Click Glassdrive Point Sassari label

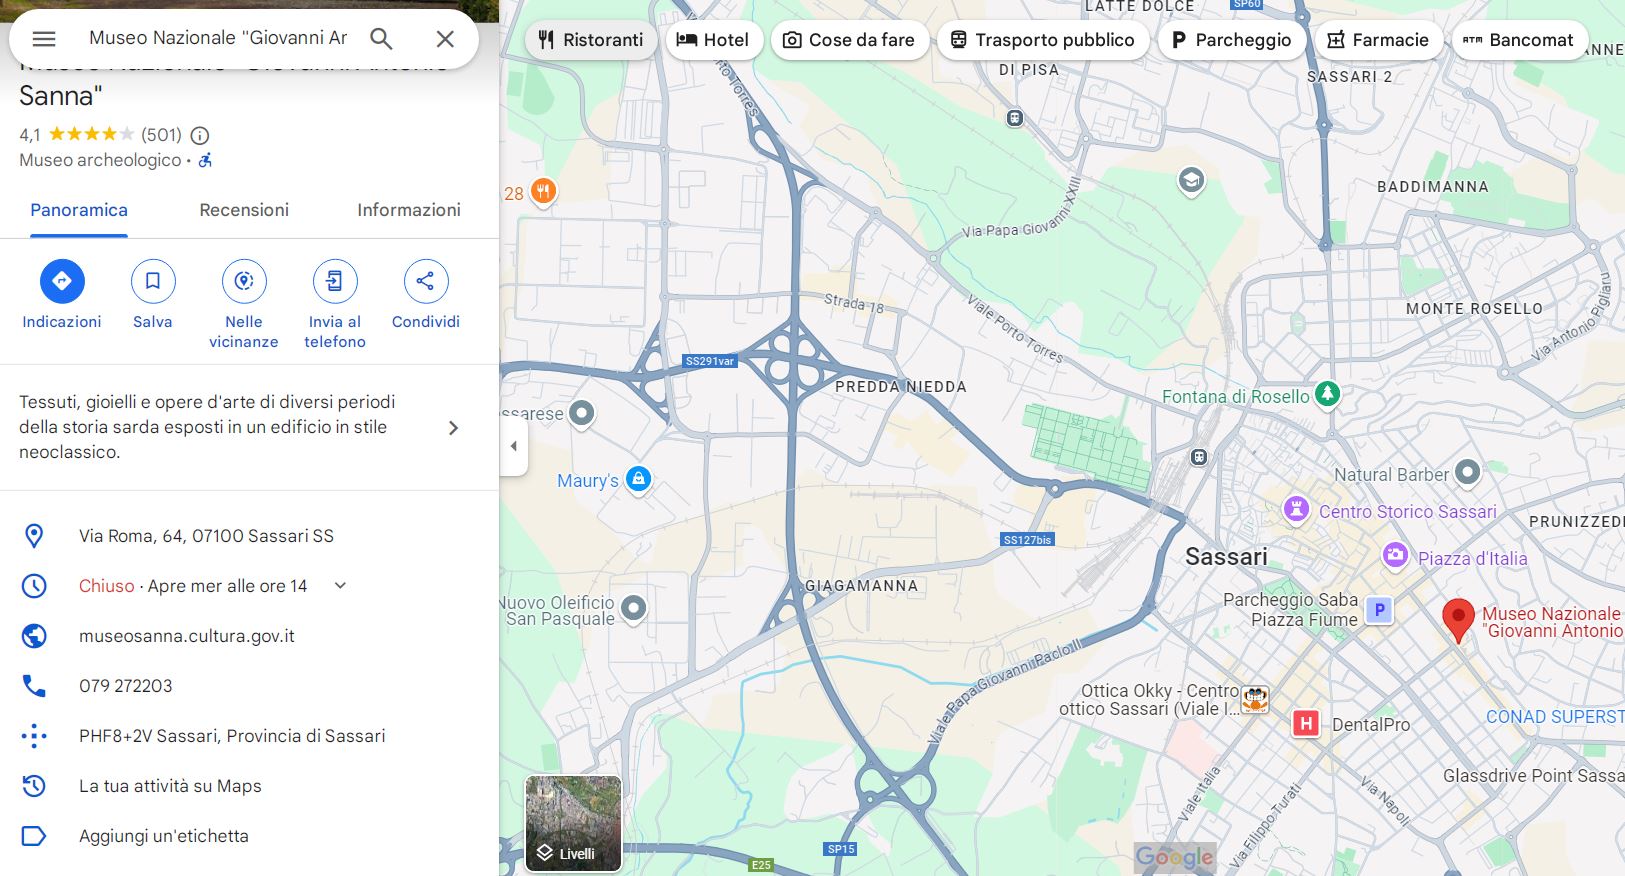pyautogui.click(x=1534, y=775)
